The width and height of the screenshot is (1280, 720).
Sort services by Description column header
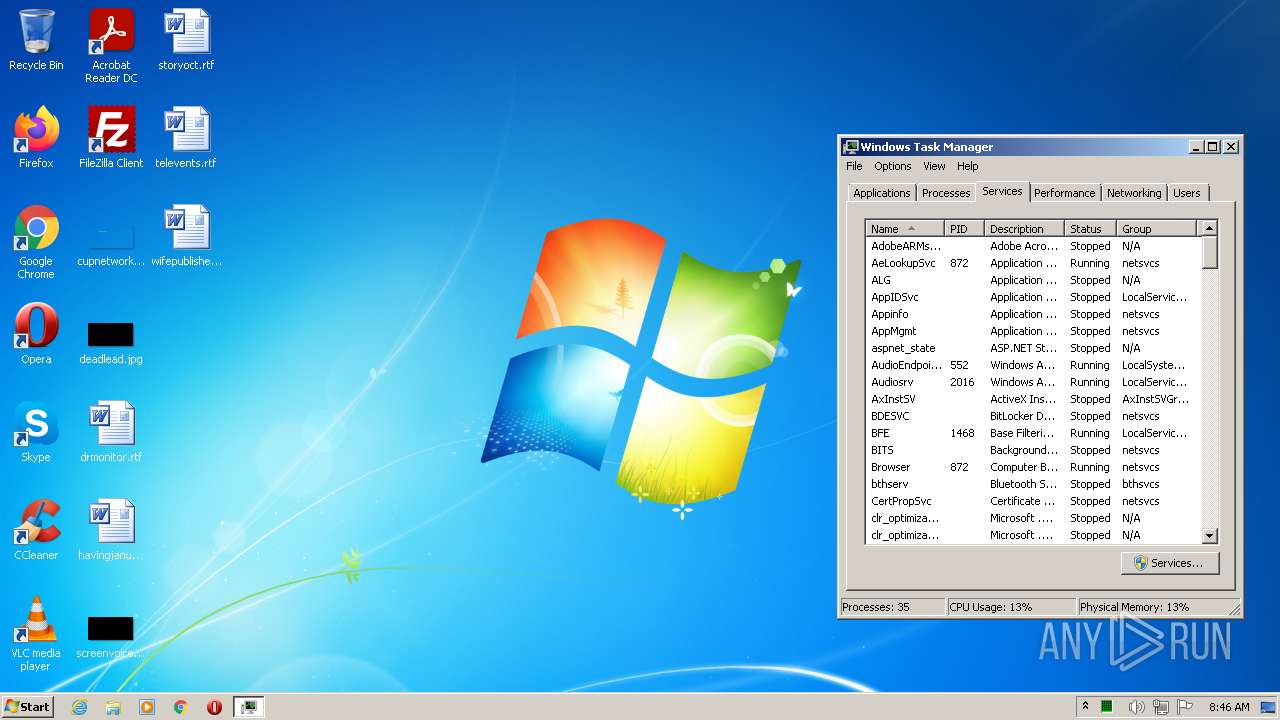(1024, 229)
